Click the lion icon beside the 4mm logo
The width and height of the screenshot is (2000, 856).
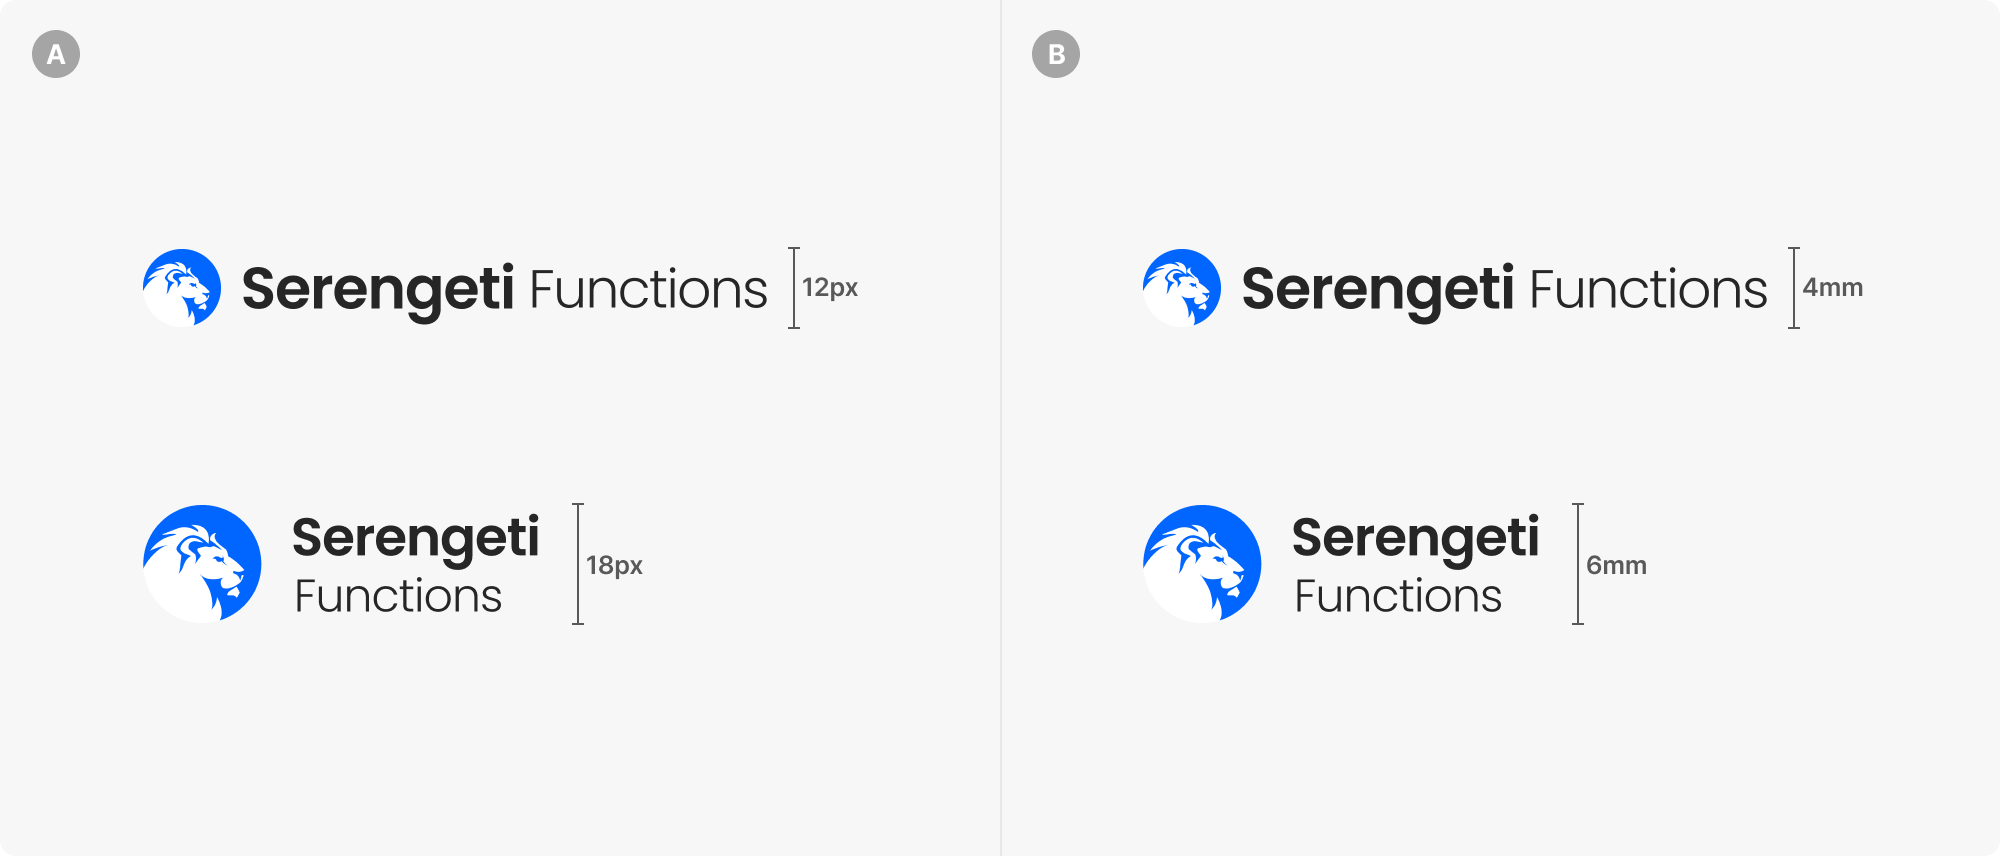1182,288
